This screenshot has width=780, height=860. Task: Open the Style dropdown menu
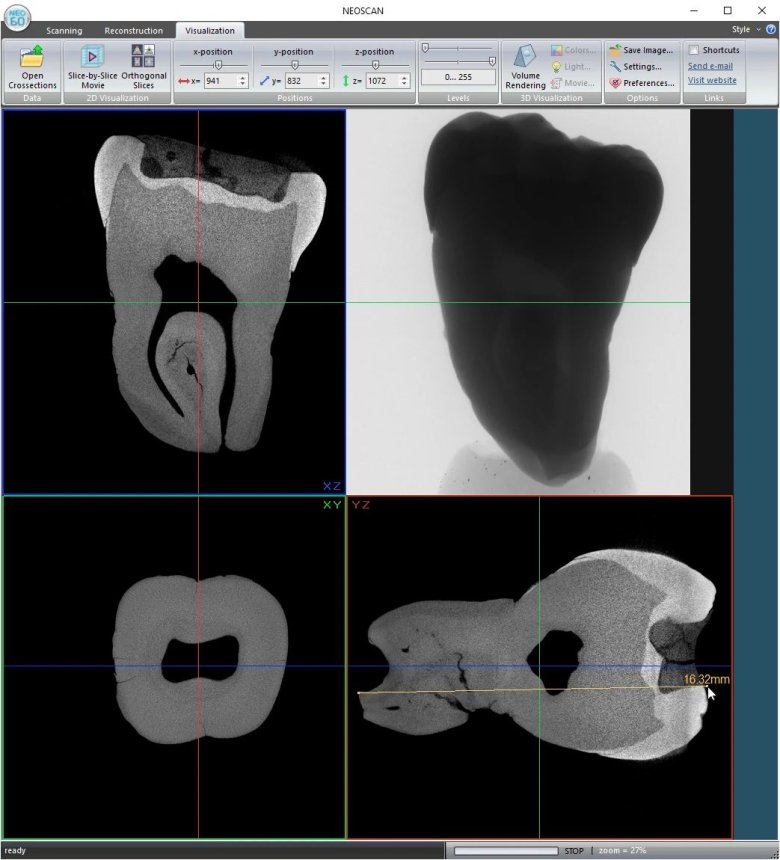[x=744, y=30]
